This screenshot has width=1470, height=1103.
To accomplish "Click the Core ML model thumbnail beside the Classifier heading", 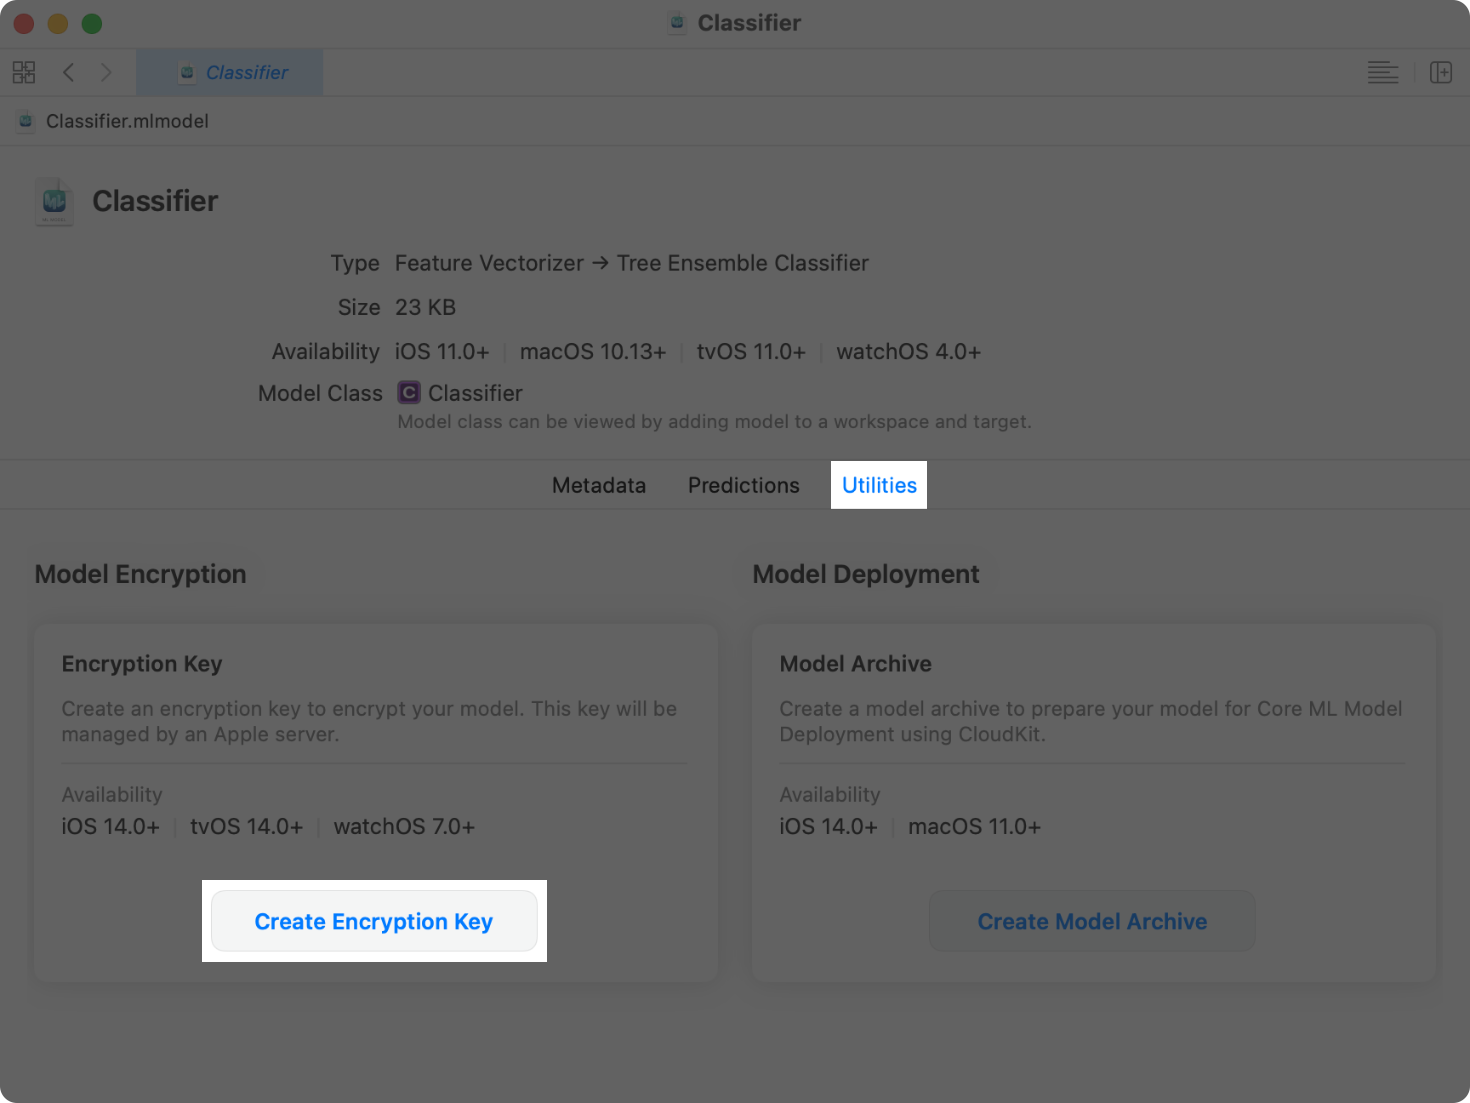I will (x=54, y=201).
